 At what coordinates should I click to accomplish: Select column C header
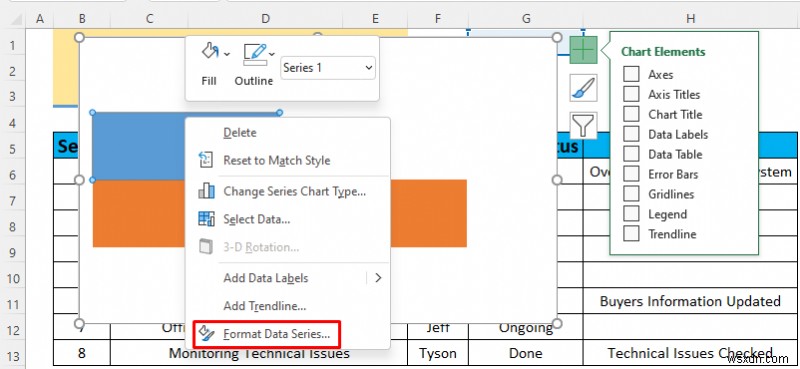point(149,19)
